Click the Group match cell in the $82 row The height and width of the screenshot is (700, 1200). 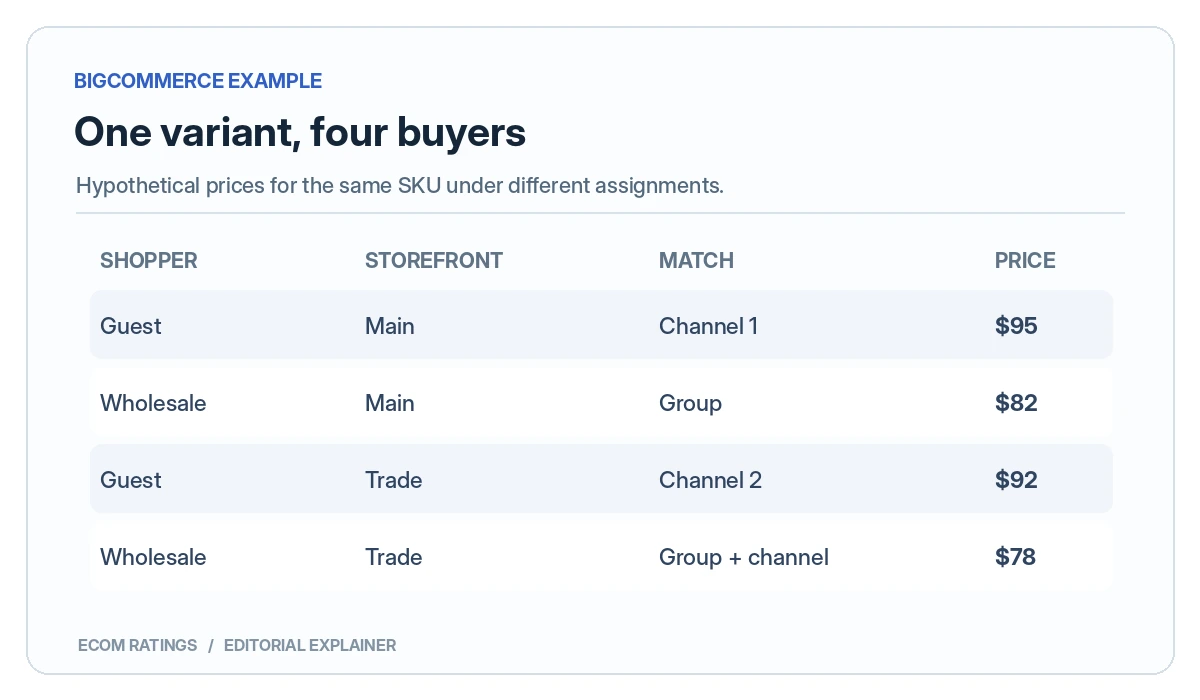pos(690,404)
